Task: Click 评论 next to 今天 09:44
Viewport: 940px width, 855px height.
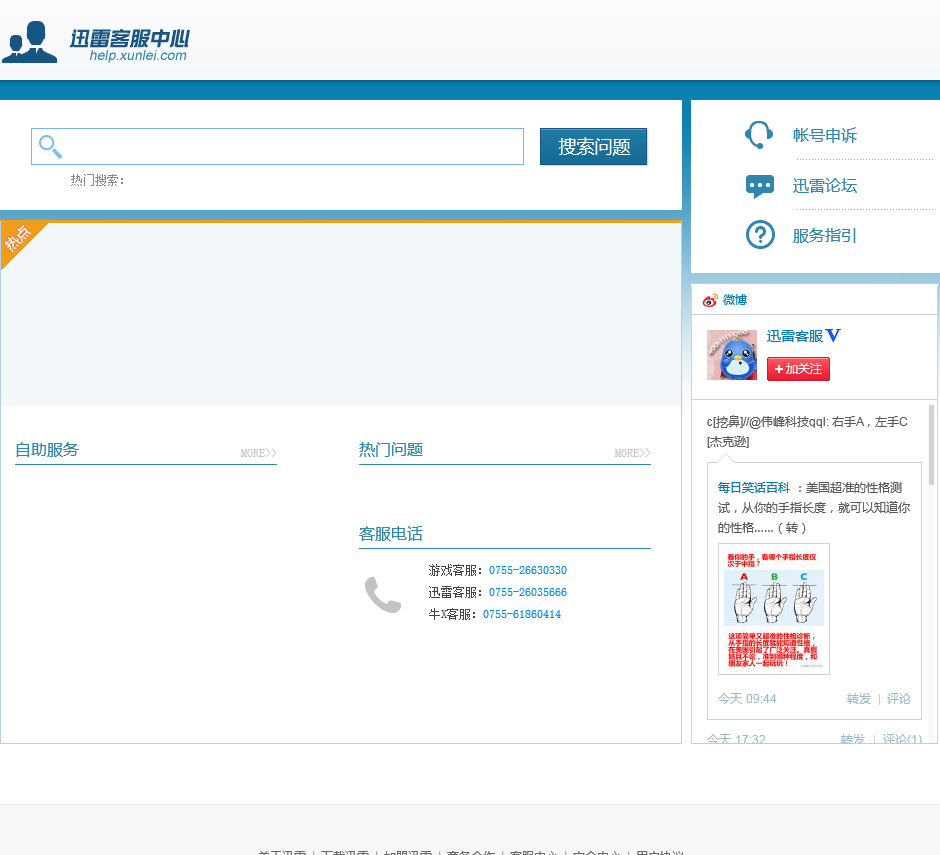Action: point(898,699)
